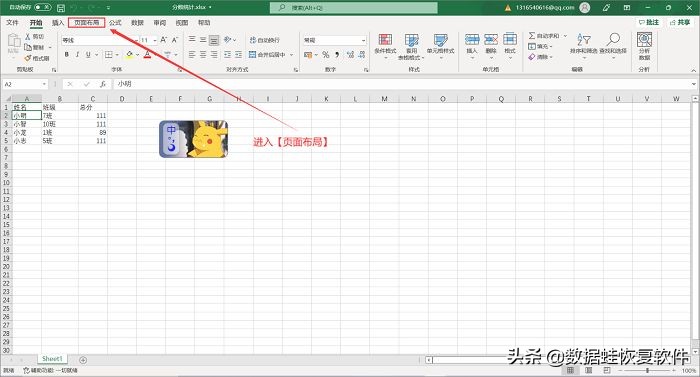700x377 pixels.
Task: Open the font name combo box 等线
Action: pos(99,40)
